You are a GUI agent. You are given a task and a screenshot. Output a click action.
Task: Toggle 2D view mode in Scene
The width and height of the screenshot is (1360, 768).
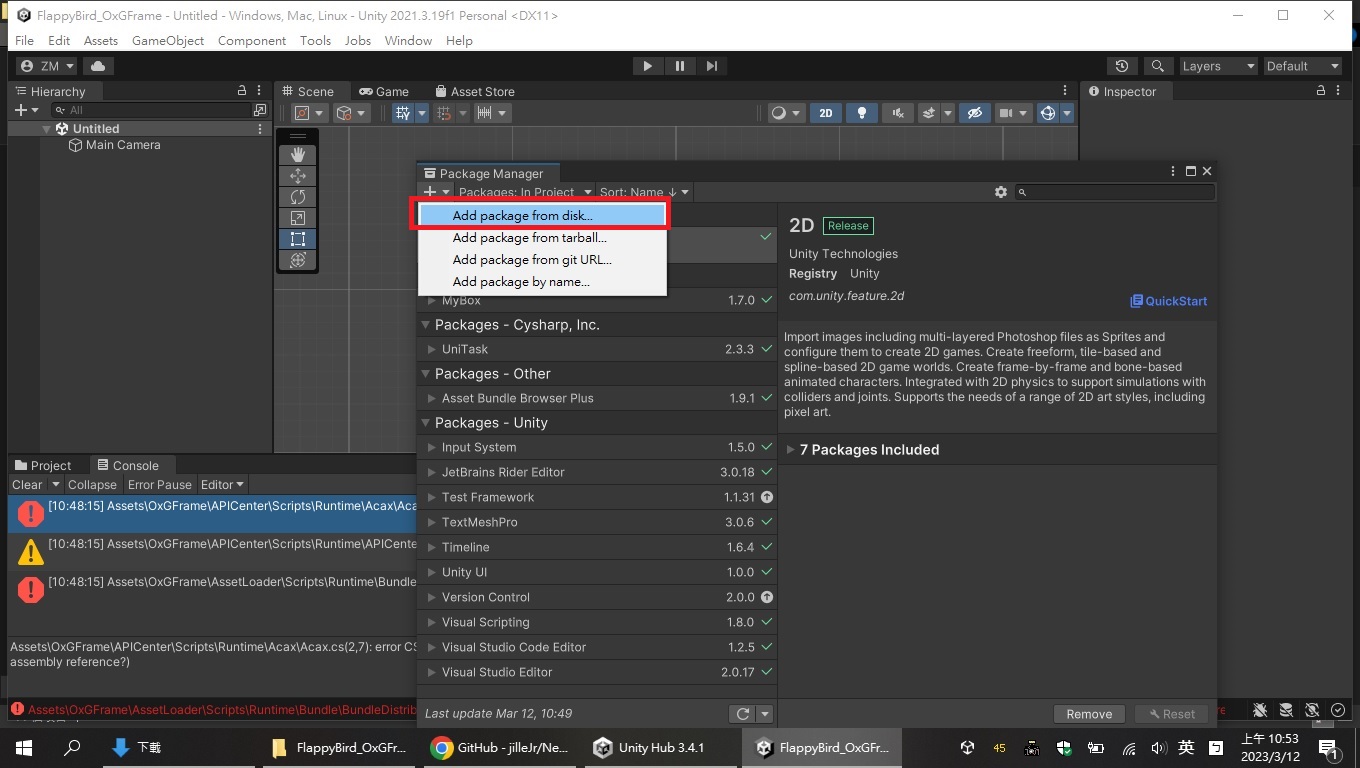point(826,113)
